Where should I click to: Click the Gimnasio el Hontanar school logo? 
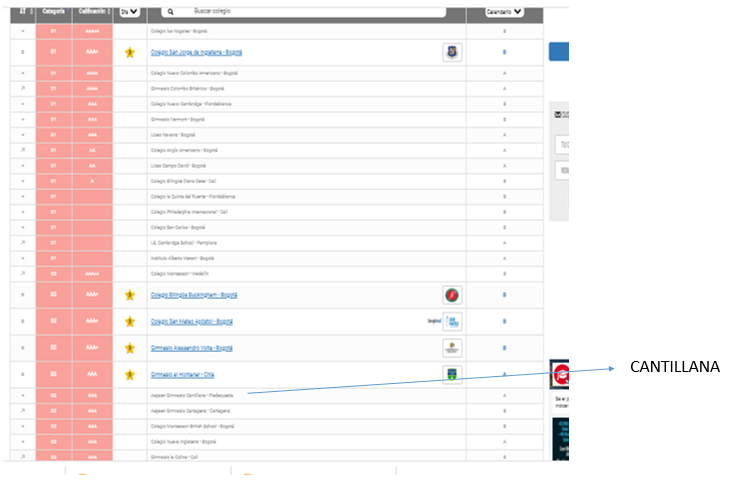(x=452, y=374)
